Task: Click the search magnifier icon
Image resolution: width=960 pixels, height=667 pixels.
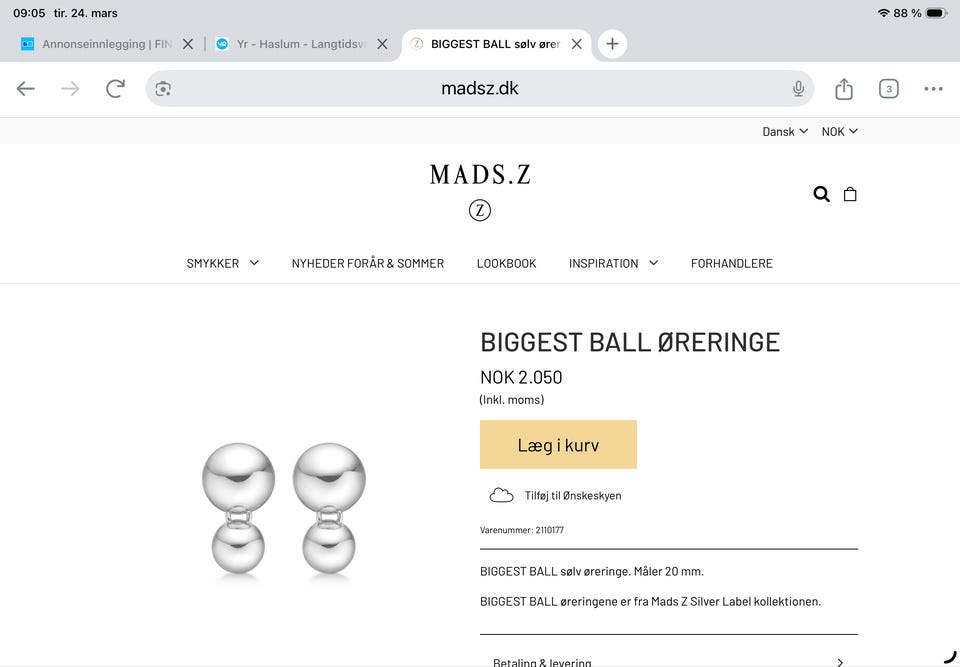Action: click(x=821, y=194)
